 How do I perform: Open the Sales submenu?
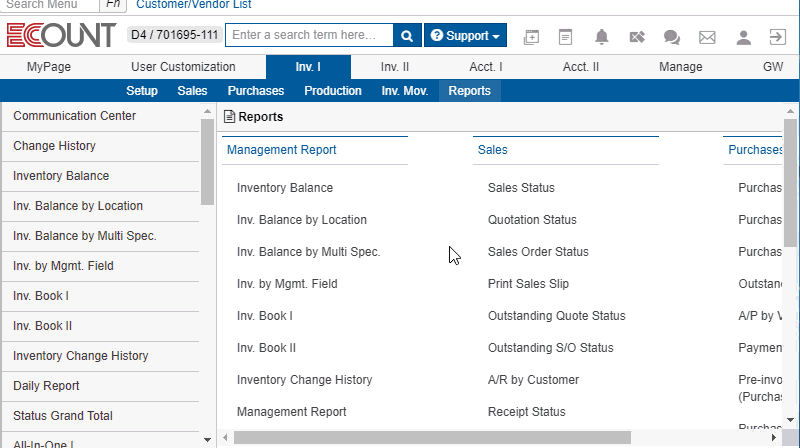[192, 91]
